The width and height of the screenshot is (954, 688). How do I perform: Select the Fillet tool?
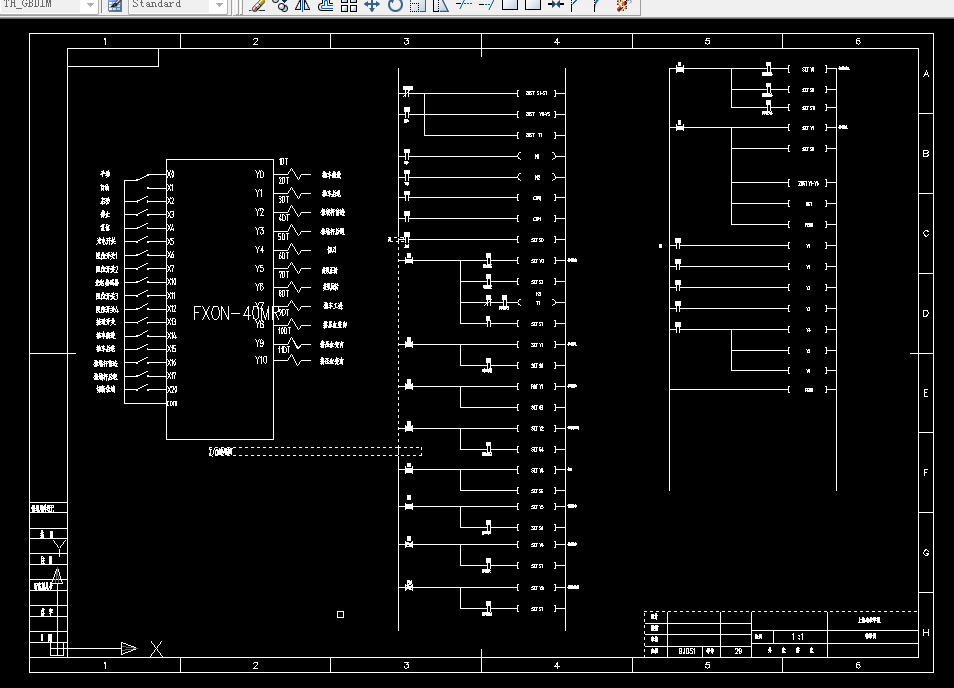point(598,5)
